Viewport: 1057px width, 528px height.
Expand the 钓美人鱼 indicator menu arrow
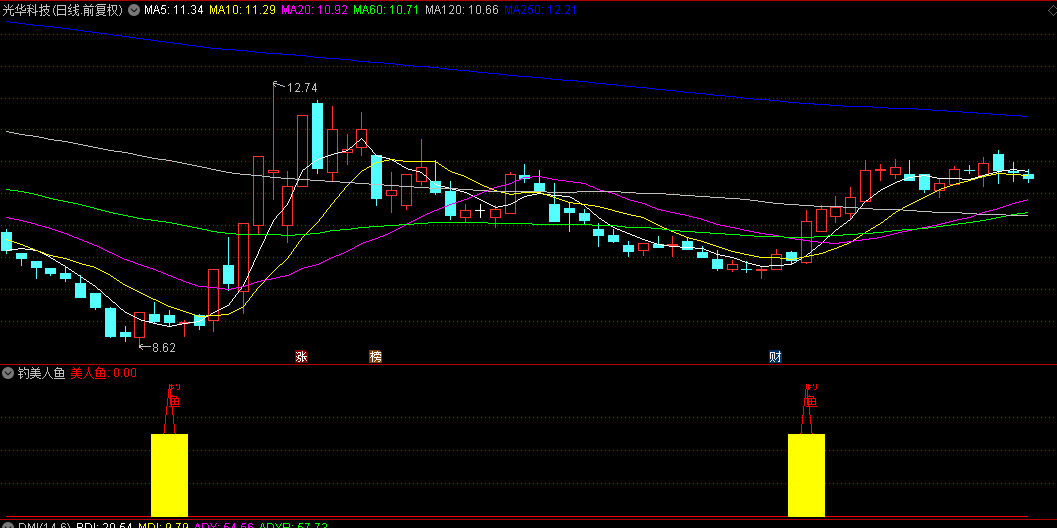[7, 373]
